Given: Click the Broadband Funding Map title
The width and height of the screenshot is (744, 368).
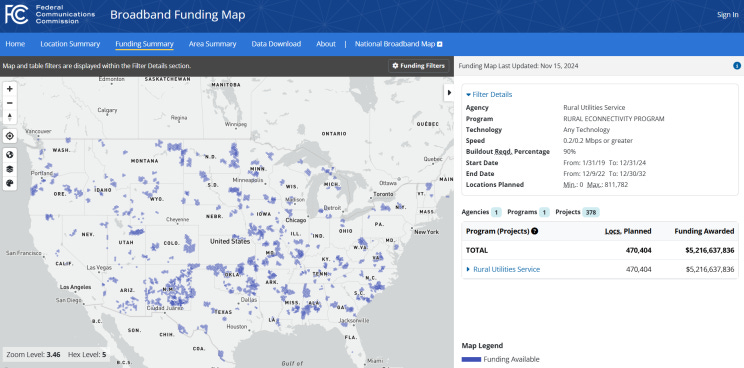Looking at the screenshot, I should click(177, 15).
